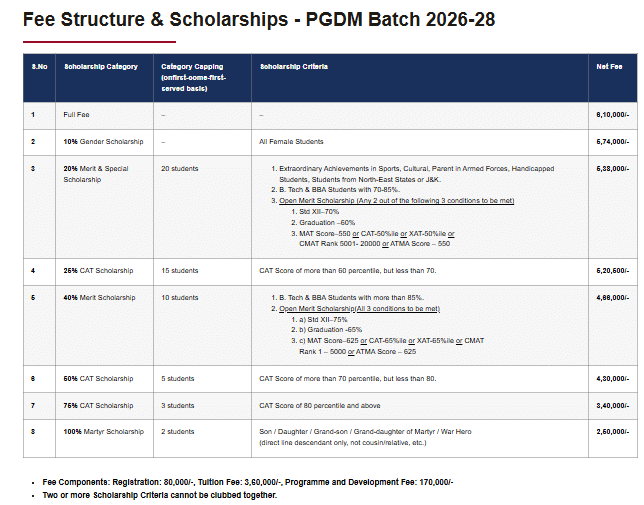The height and width of the screenshot is (505, 644).
Task: Click the 6,10,000/- net fee amount
Action: click(612, 115)
